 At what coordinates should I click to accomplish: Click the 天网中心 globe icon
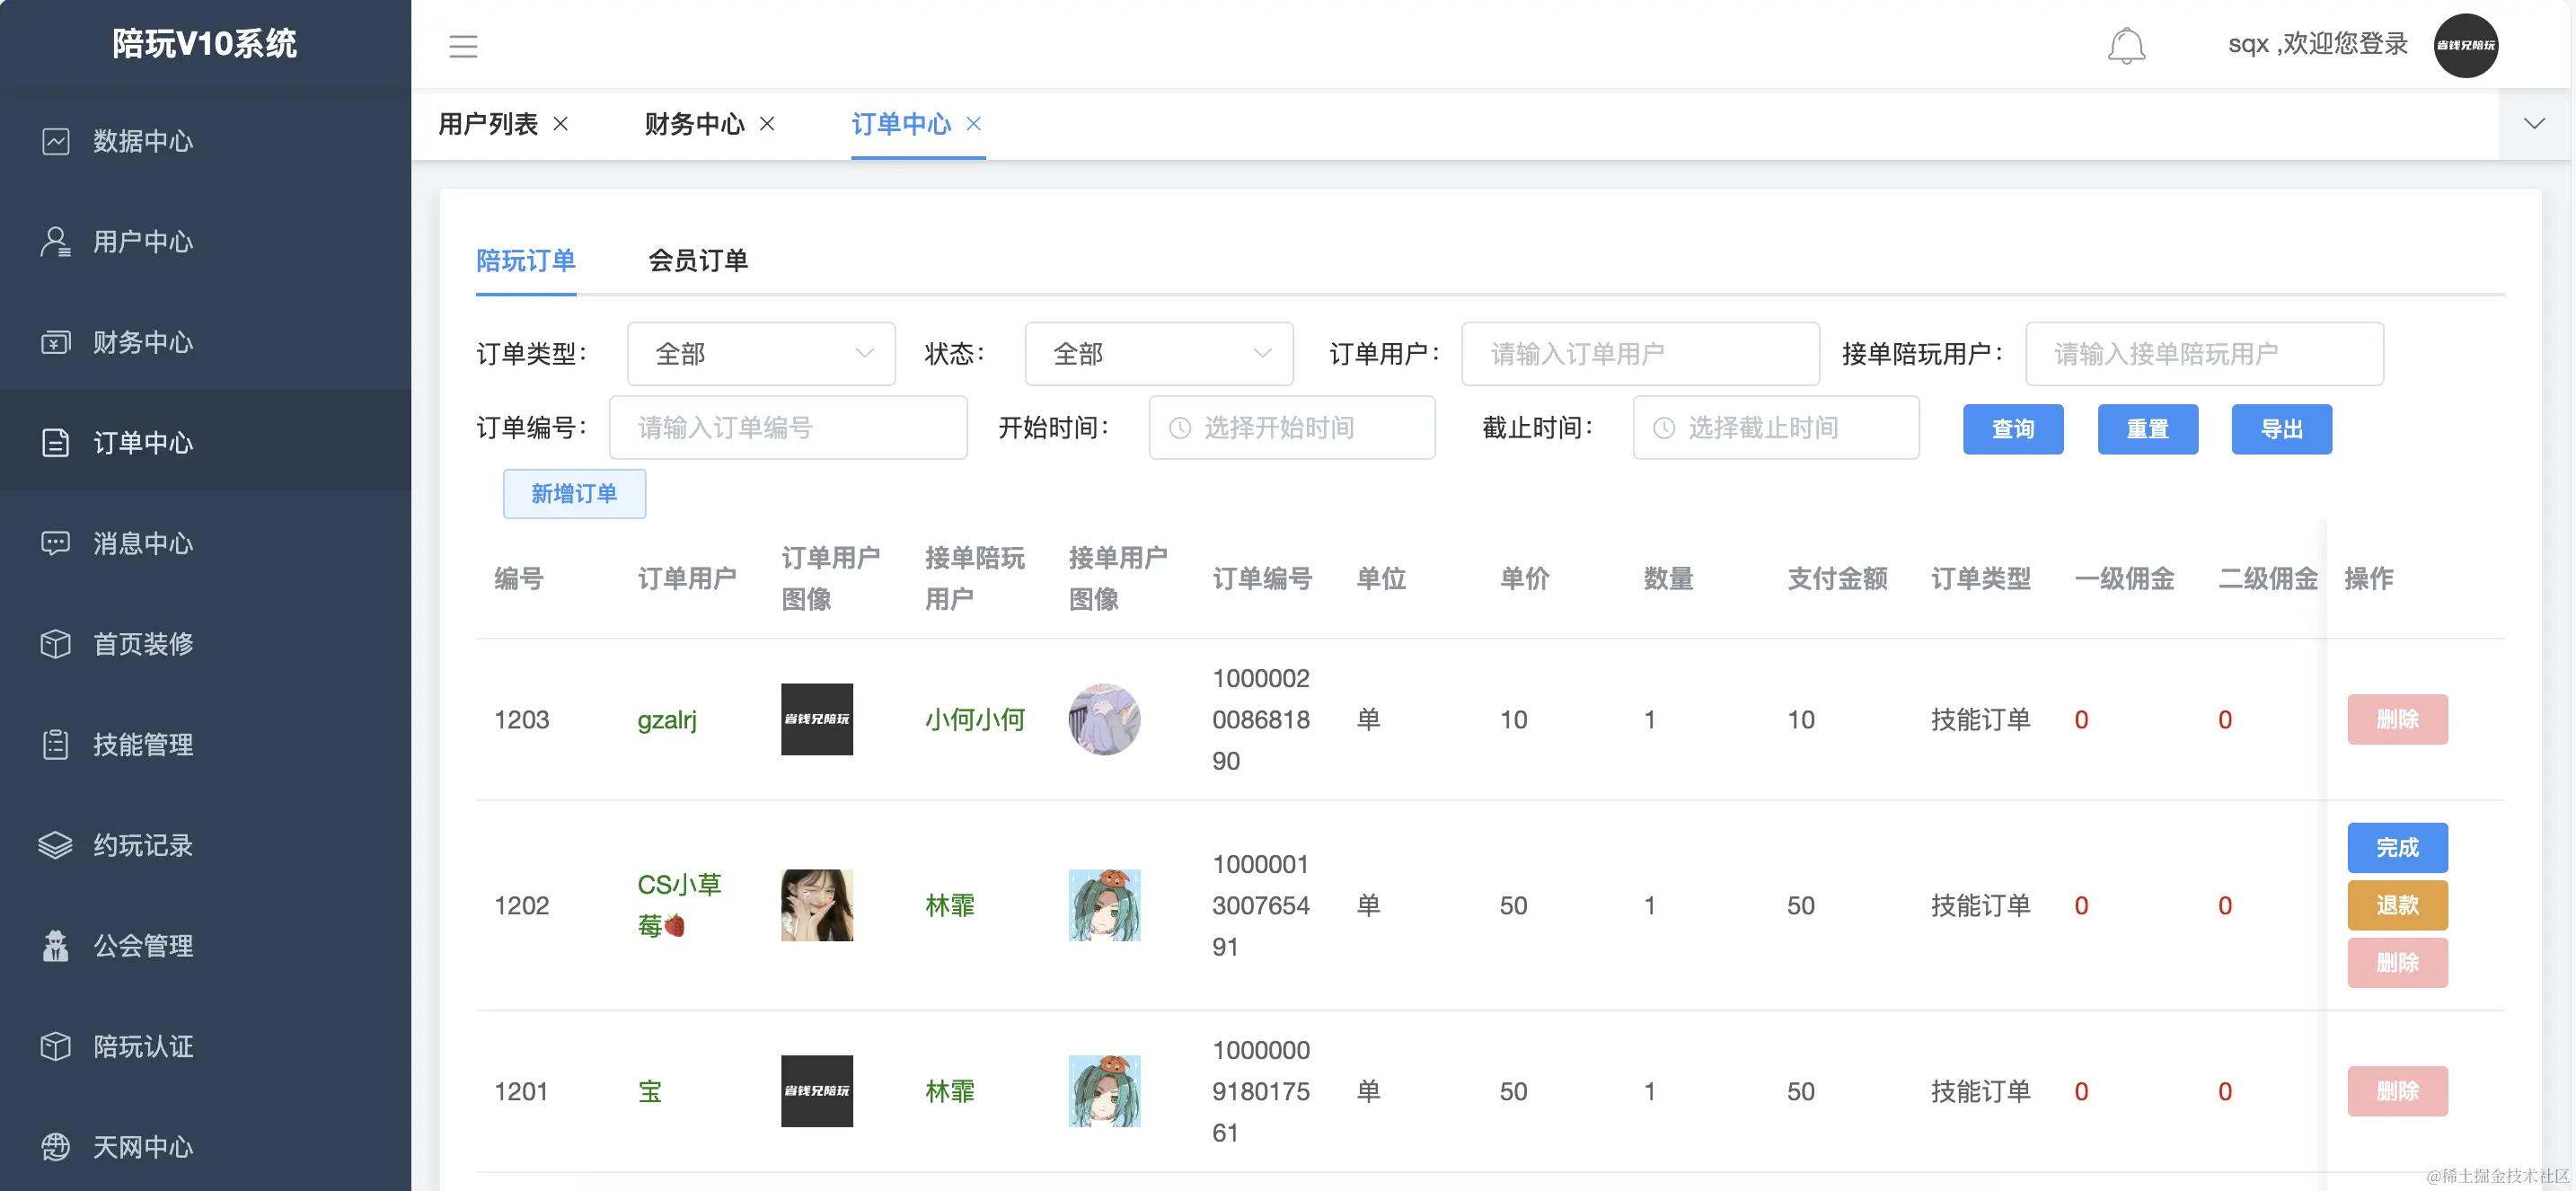click(56, 1146)
